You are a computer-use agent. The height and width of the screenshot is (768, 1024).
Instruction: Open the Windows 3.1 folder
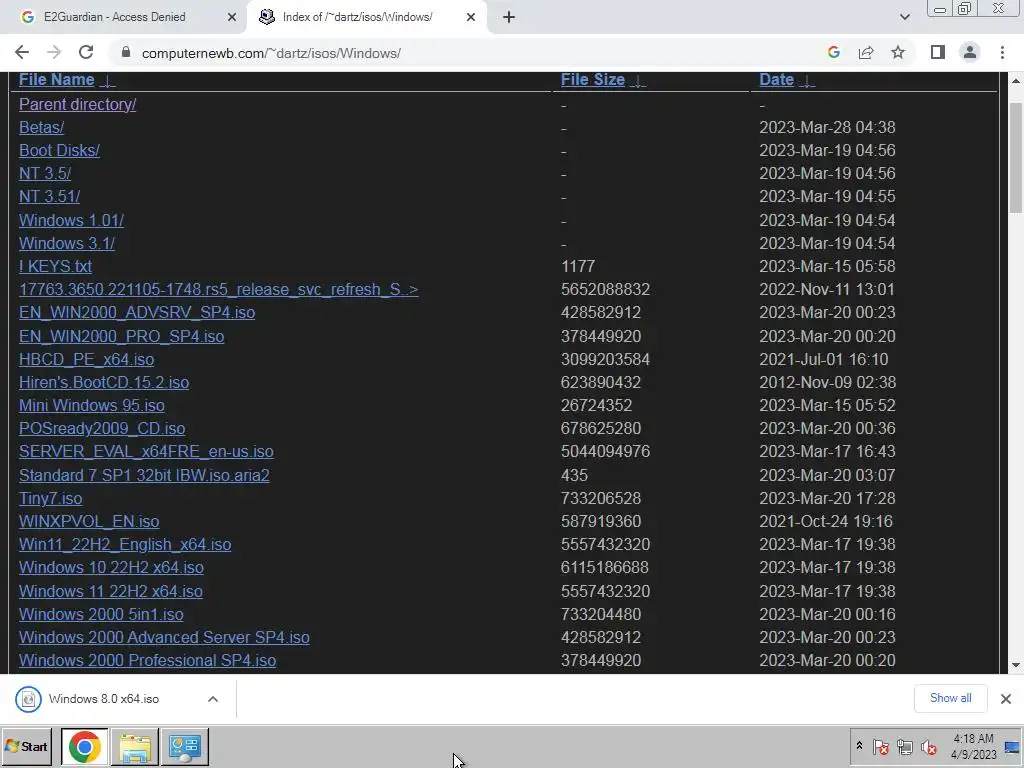[67, 243]
